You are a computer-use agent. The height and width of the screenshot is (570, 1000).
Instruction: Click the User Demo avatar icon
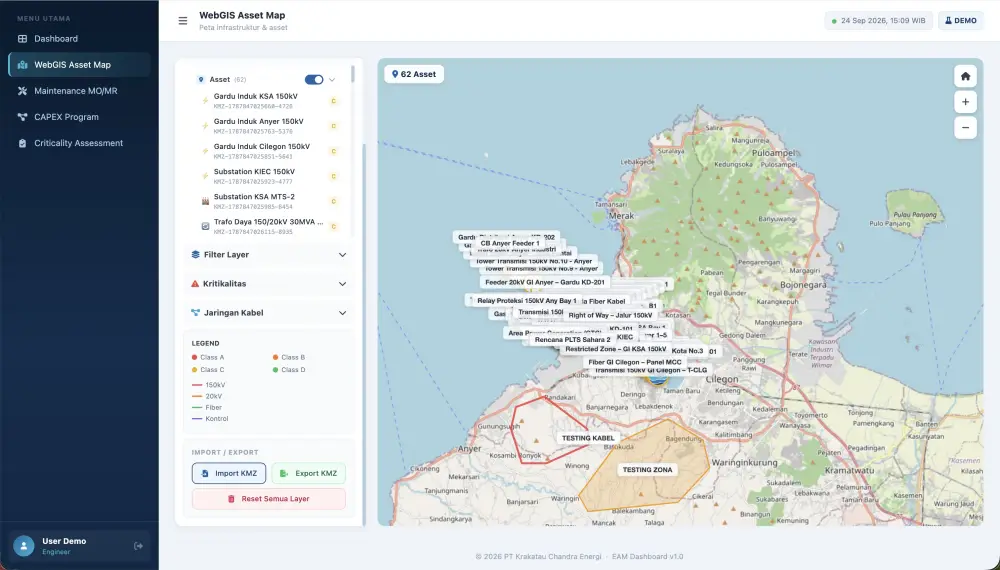(x=24, y=546)
